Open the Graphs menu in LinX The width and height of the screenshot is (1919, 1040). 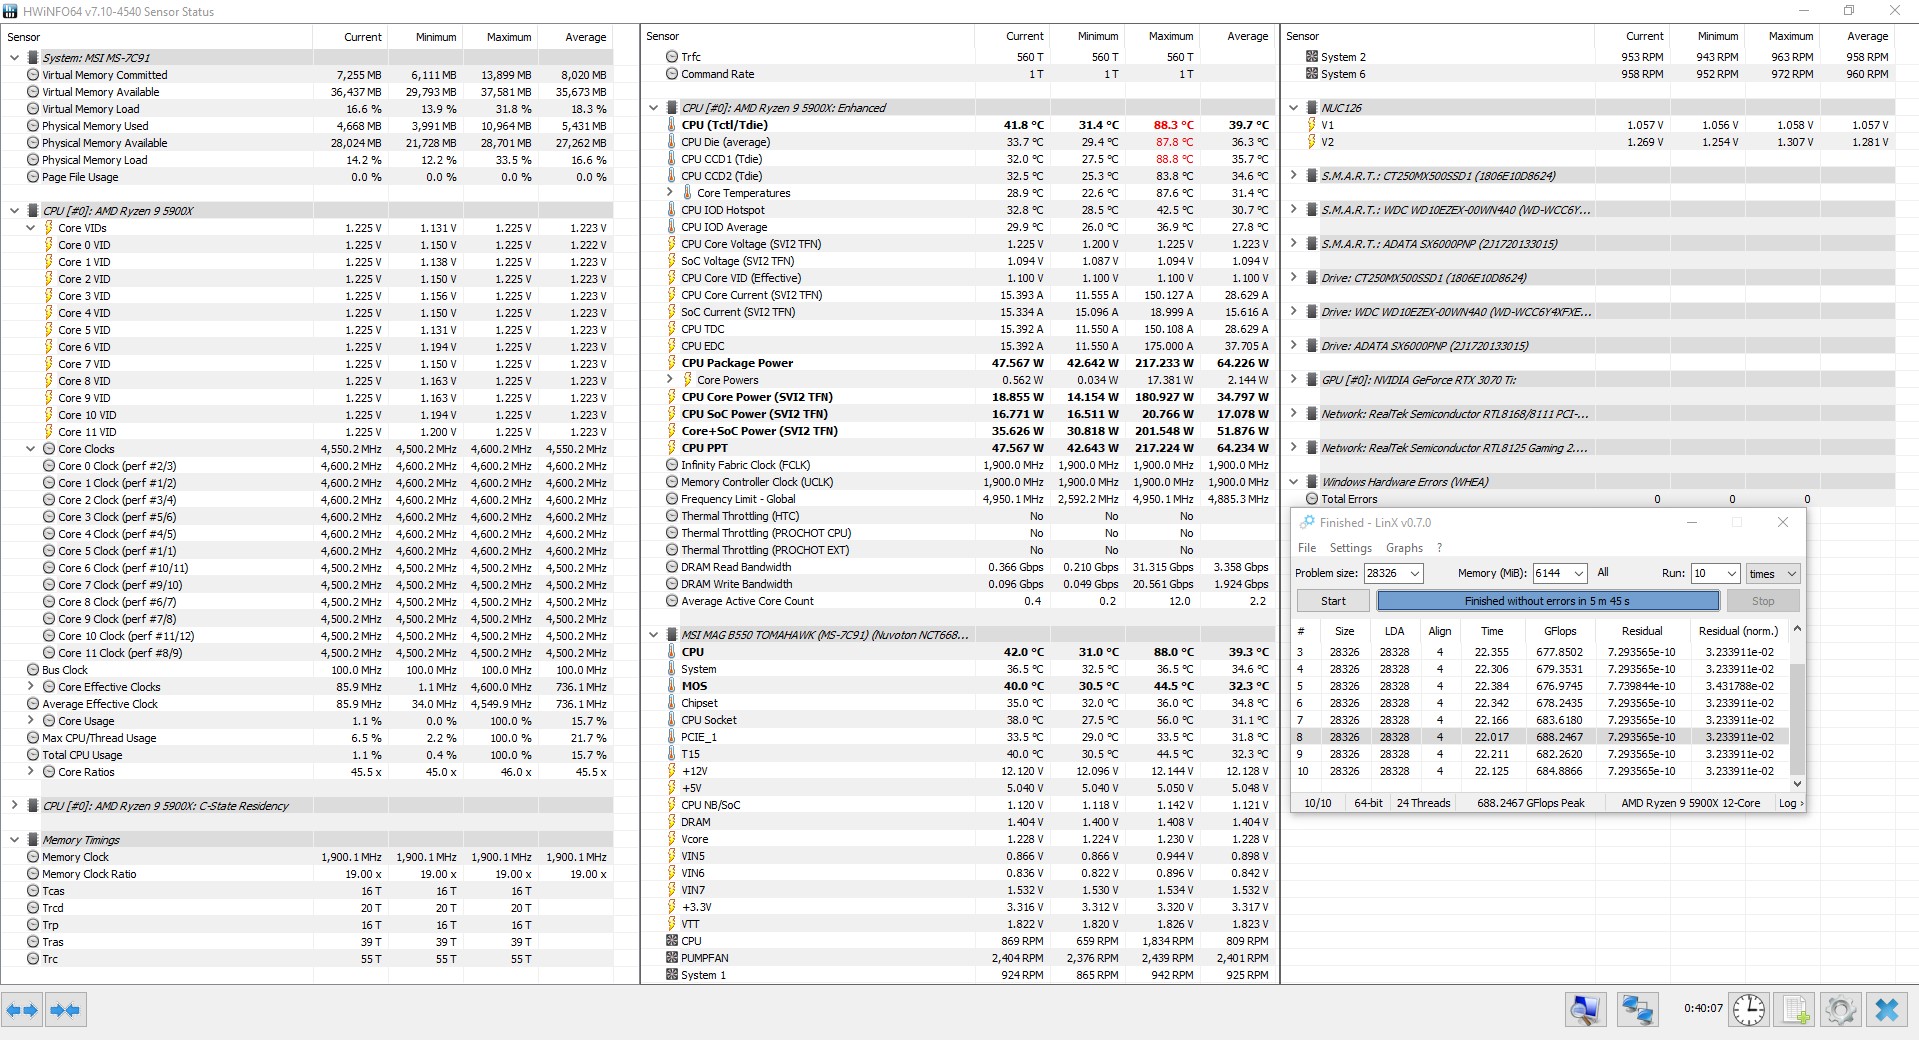coord(1404,548)
